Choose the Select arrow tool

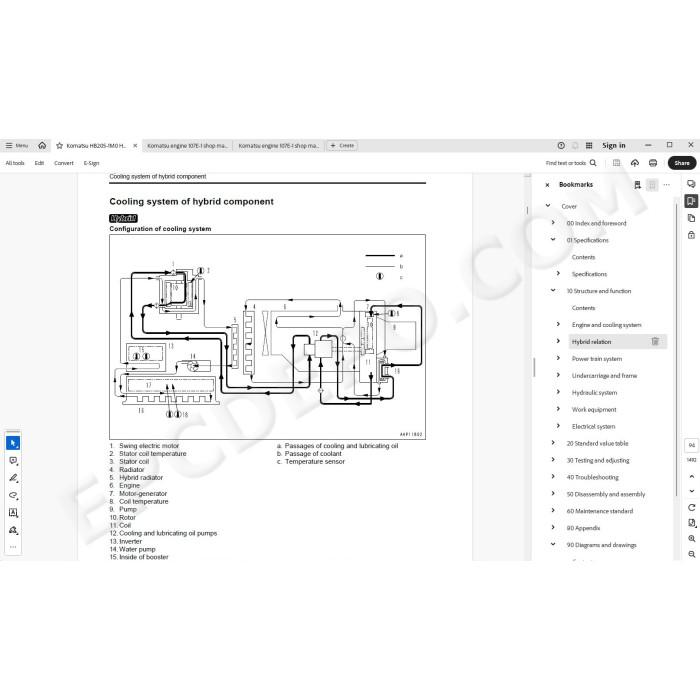(13, 443)
